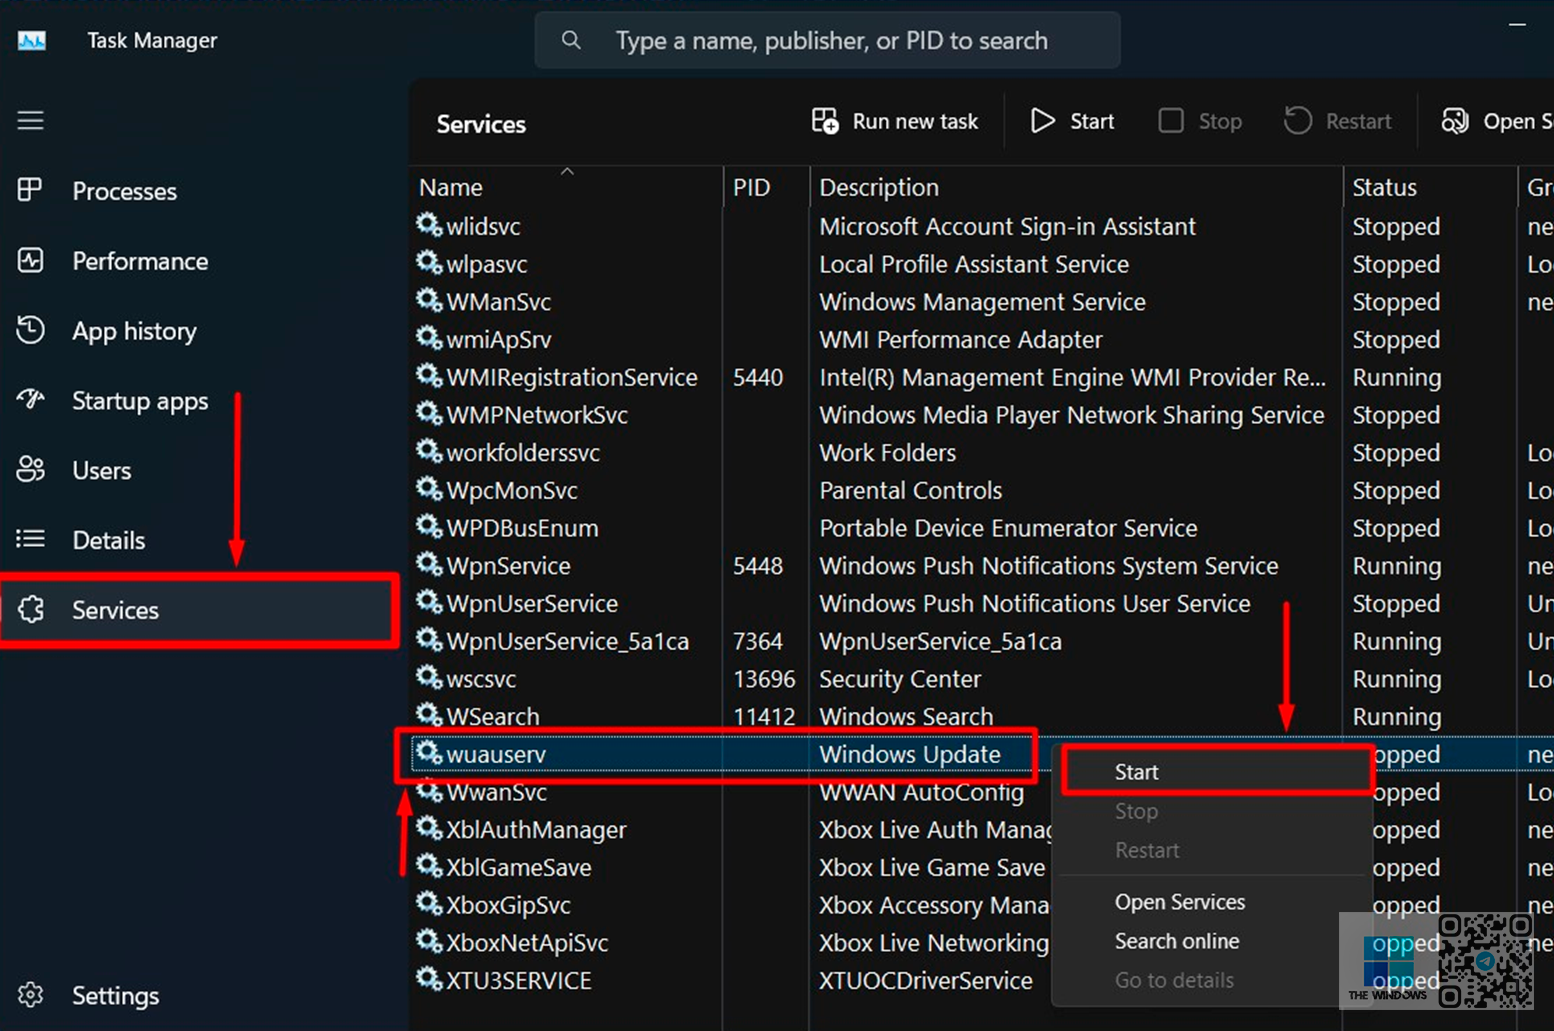This screenshot has width=1554, height=1031.
Task: Click the WSearch service name
Action: click(492, 716)
